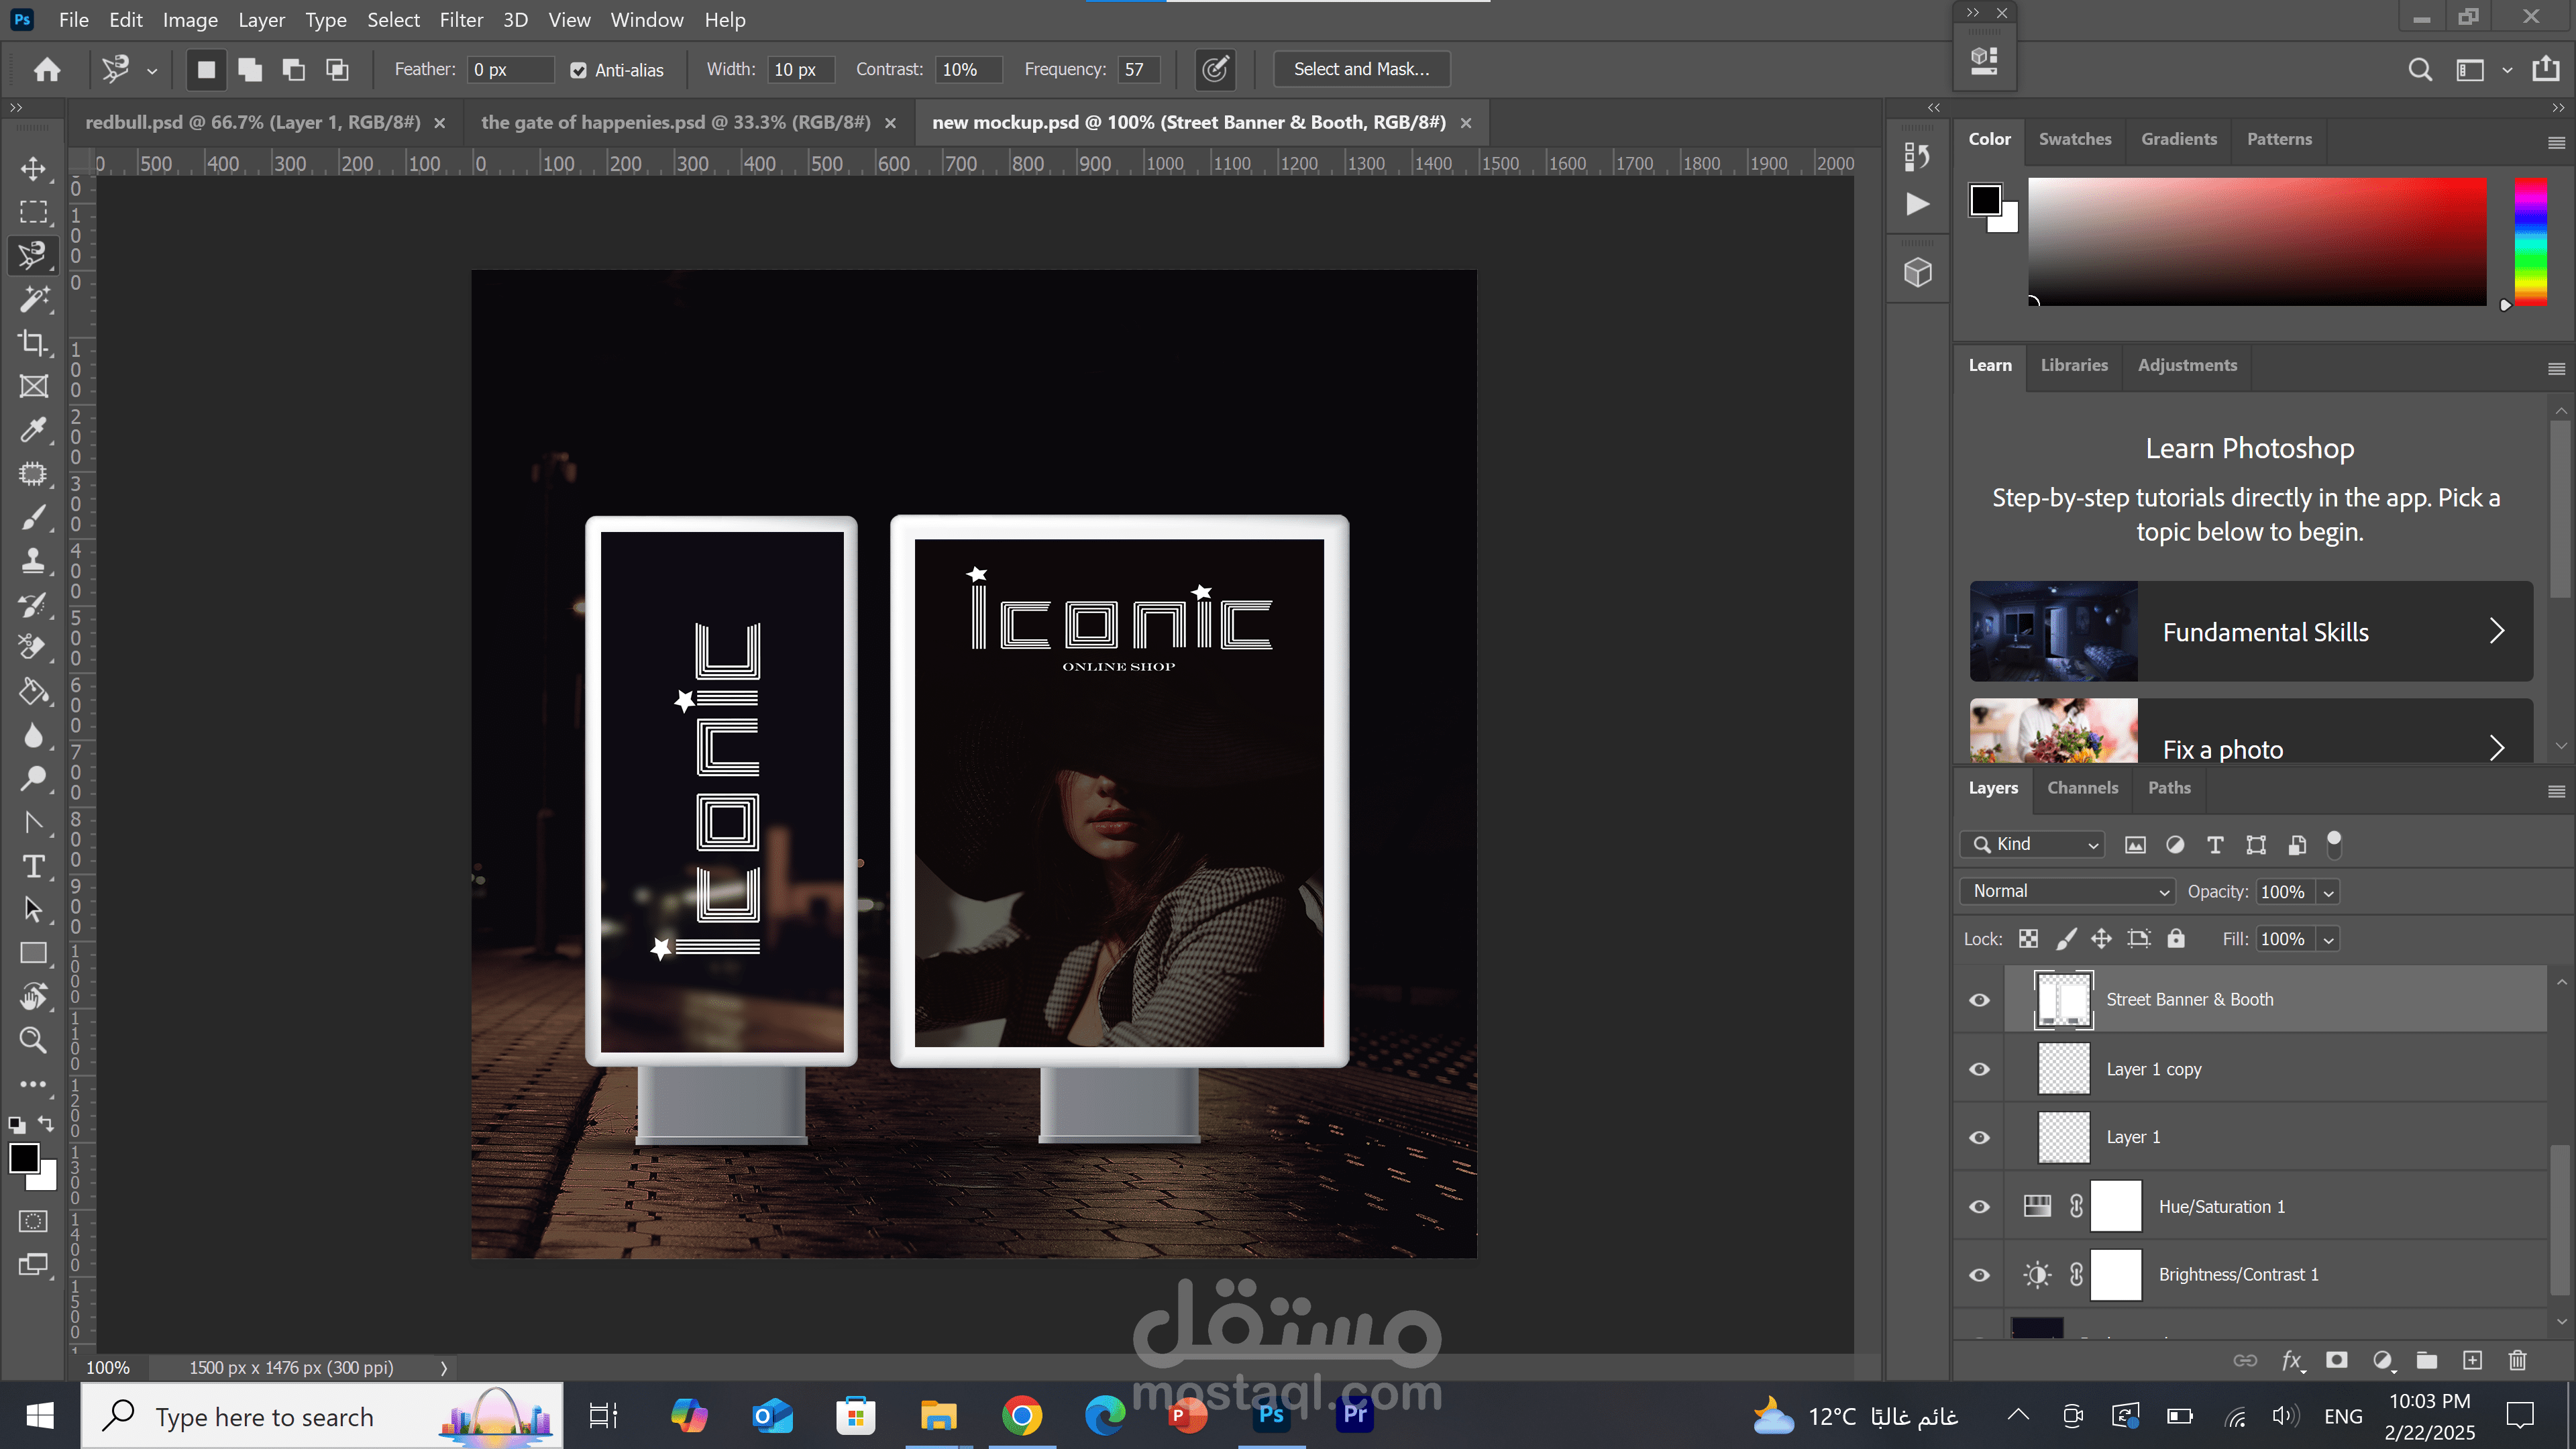Viewport: 2576px width, 1449px height.
Task: Click the delete layer trash icon
Action: [x=2517, y=1360]
